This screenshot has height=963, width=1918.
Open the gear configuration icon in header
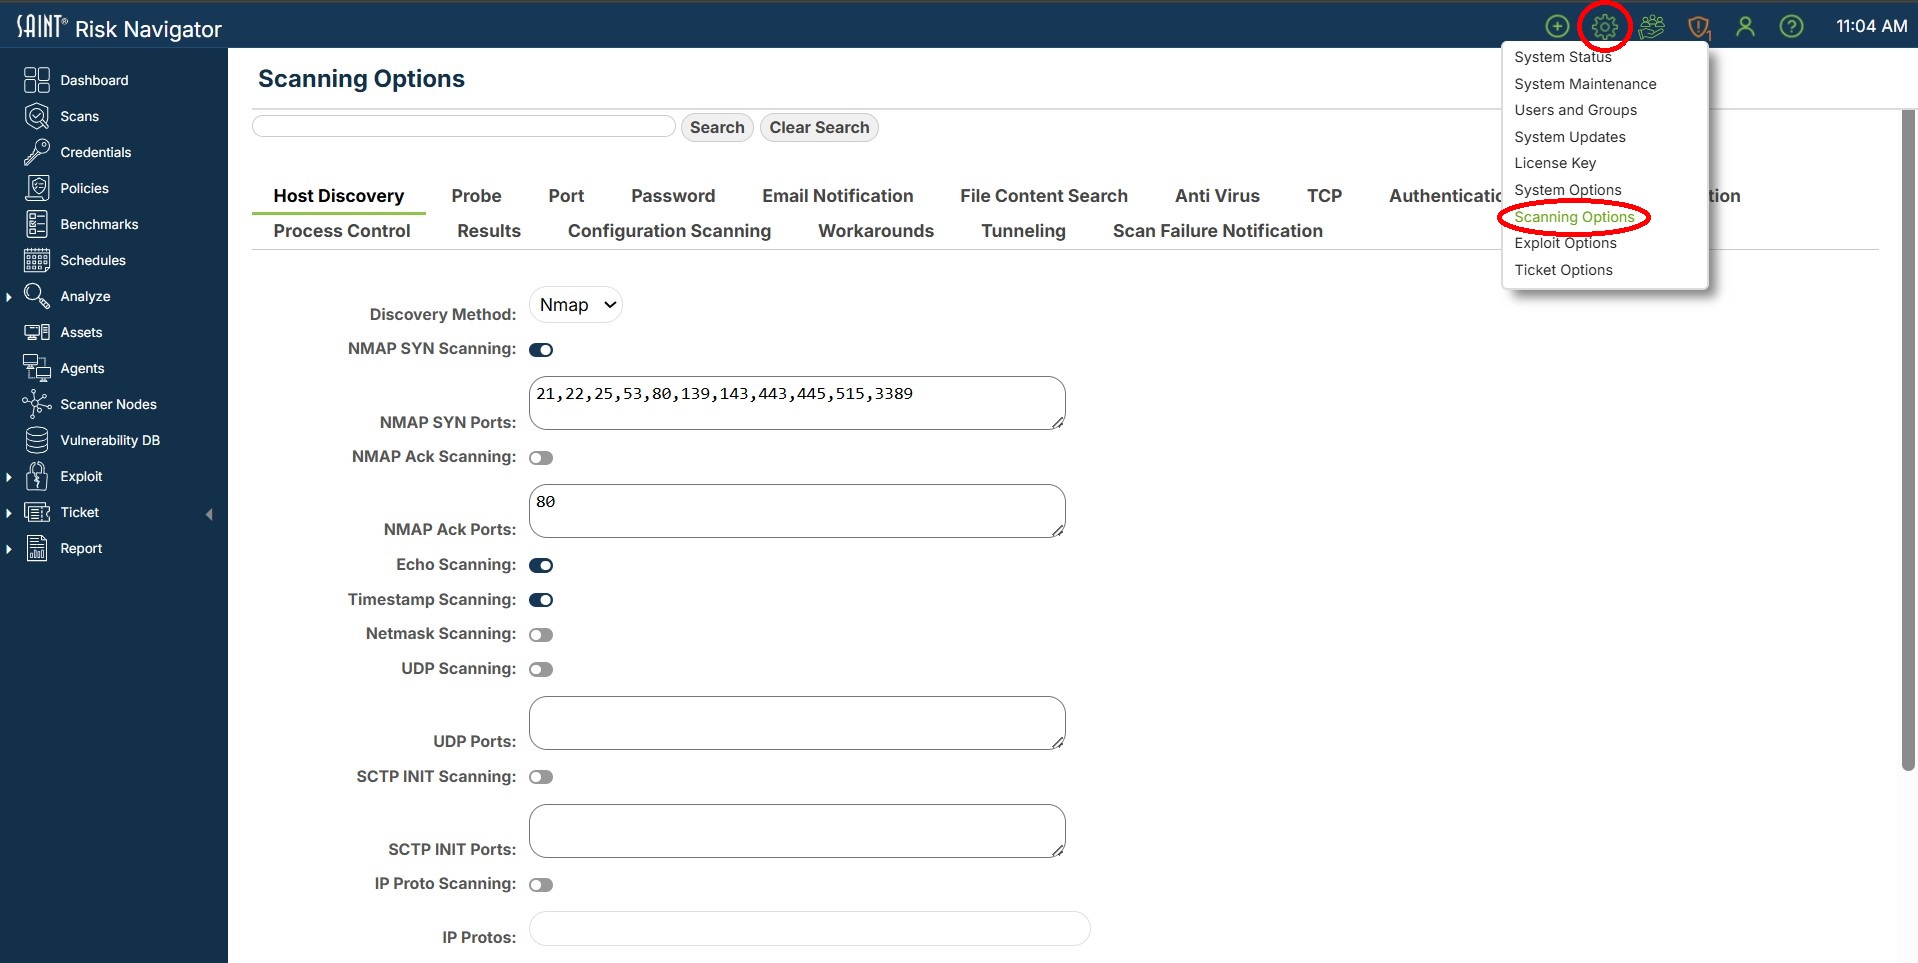(1604, 26)
